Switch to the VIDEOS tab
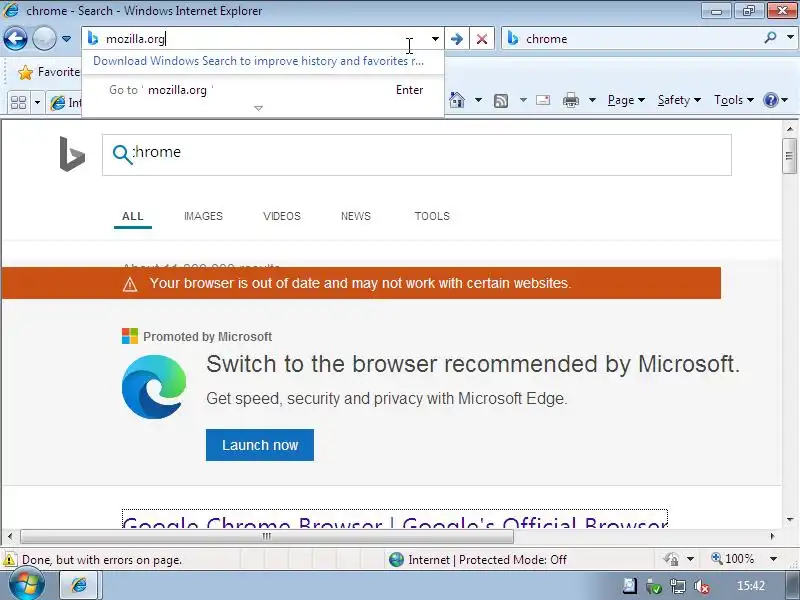Viewport: 800px width, 600px height. point(282,216)
